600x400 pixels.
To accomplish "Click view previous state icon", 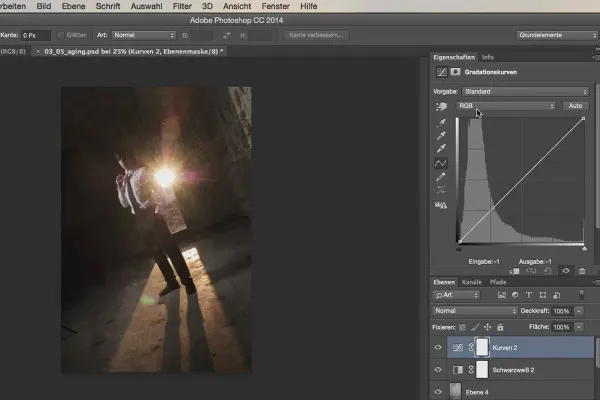I will [x=531, y=271].
